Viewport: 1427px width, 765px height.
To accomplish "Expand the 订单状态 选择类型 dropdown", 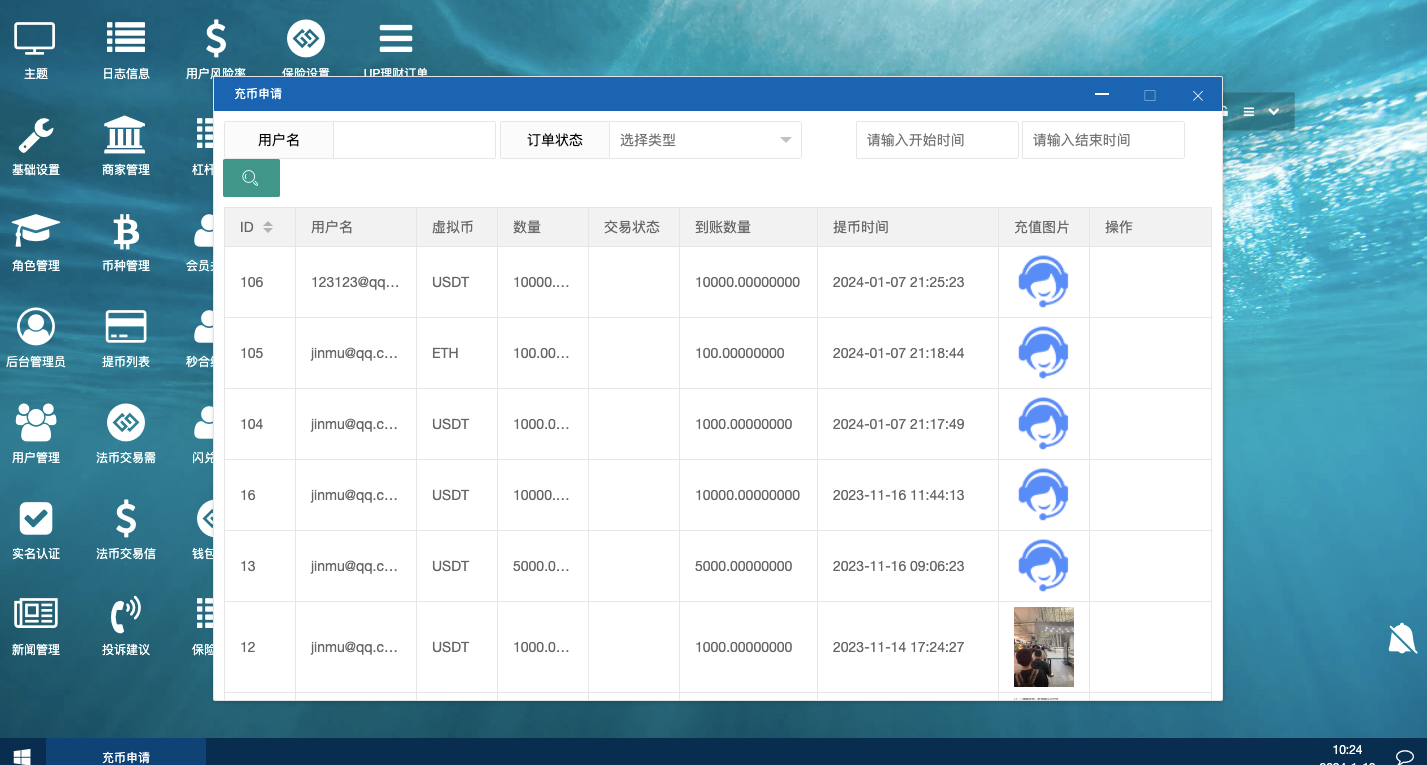I will tap(705, 140).
